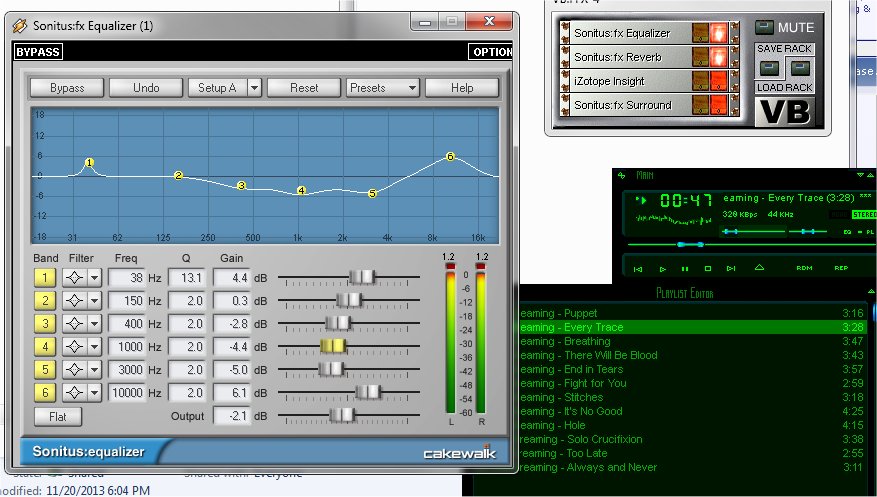Toggle the red power button for Sonitus:fx Equalizer

click(719, 33)
